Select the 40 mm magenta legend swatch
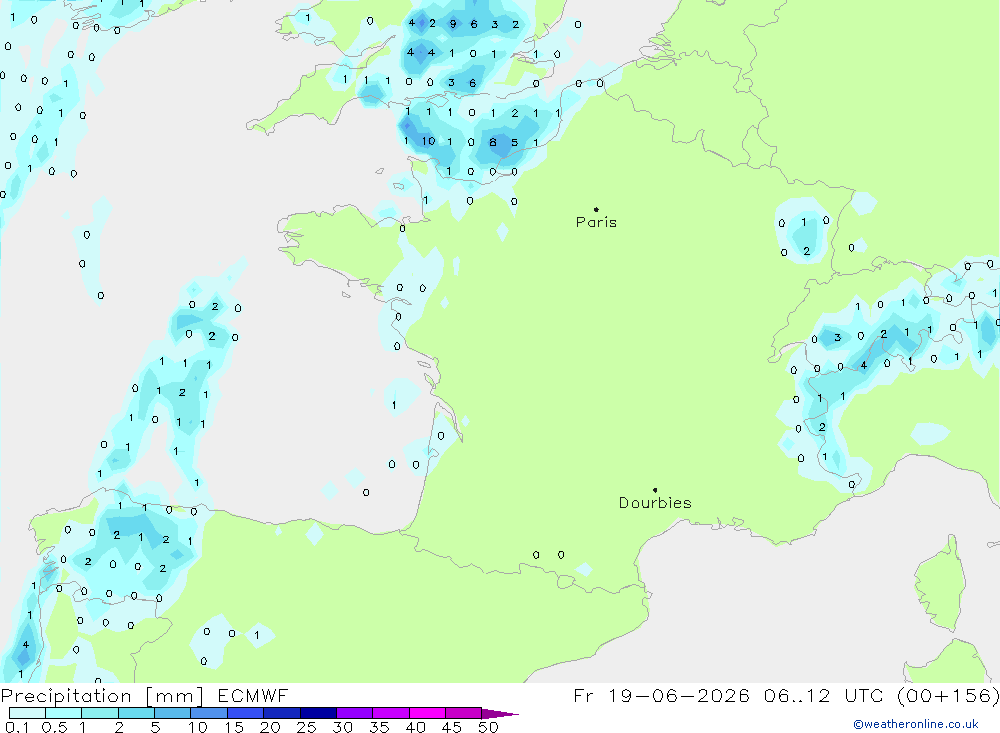The height and width of the screenshot is (733, 1000). [x=427, y=713]
